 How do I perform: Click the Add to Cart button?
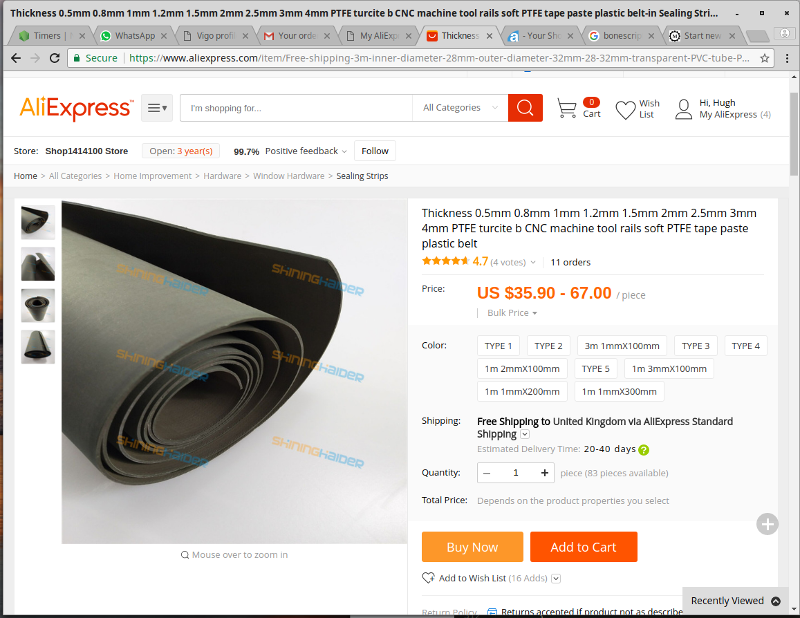[x=583, y=547]
